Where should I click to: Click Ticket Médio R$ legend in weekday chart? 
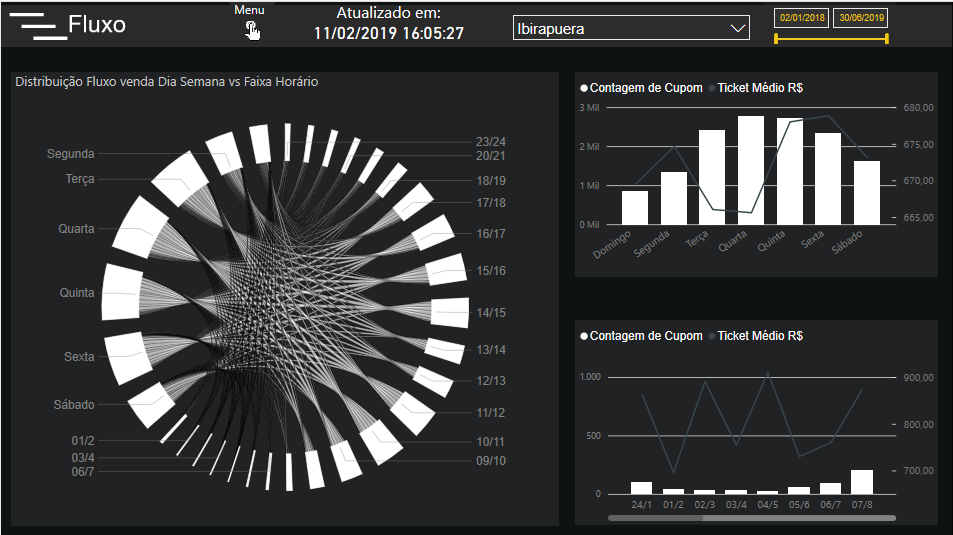[x=759, y=88]
